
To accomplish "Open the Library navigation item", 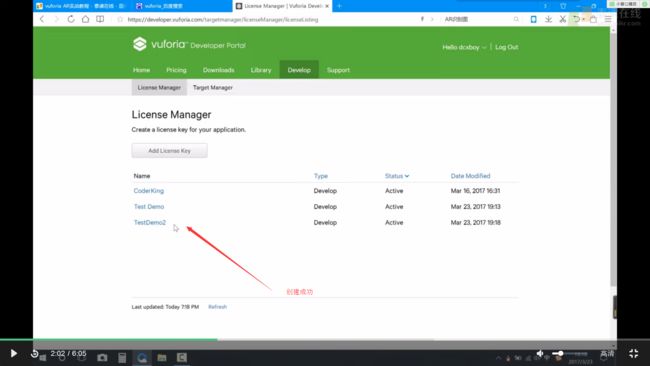I will coord(261,70).
